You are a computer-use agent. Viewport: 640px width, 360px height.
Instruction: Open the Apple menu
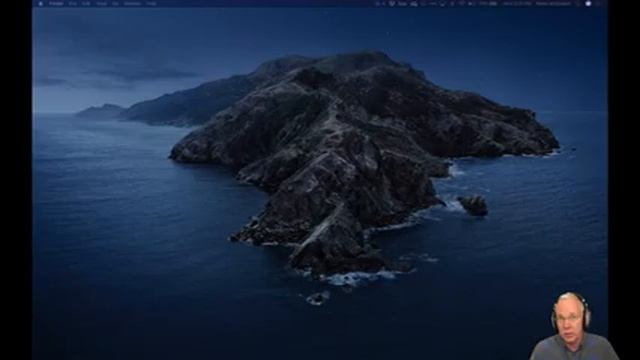click(x=40, y=3)
